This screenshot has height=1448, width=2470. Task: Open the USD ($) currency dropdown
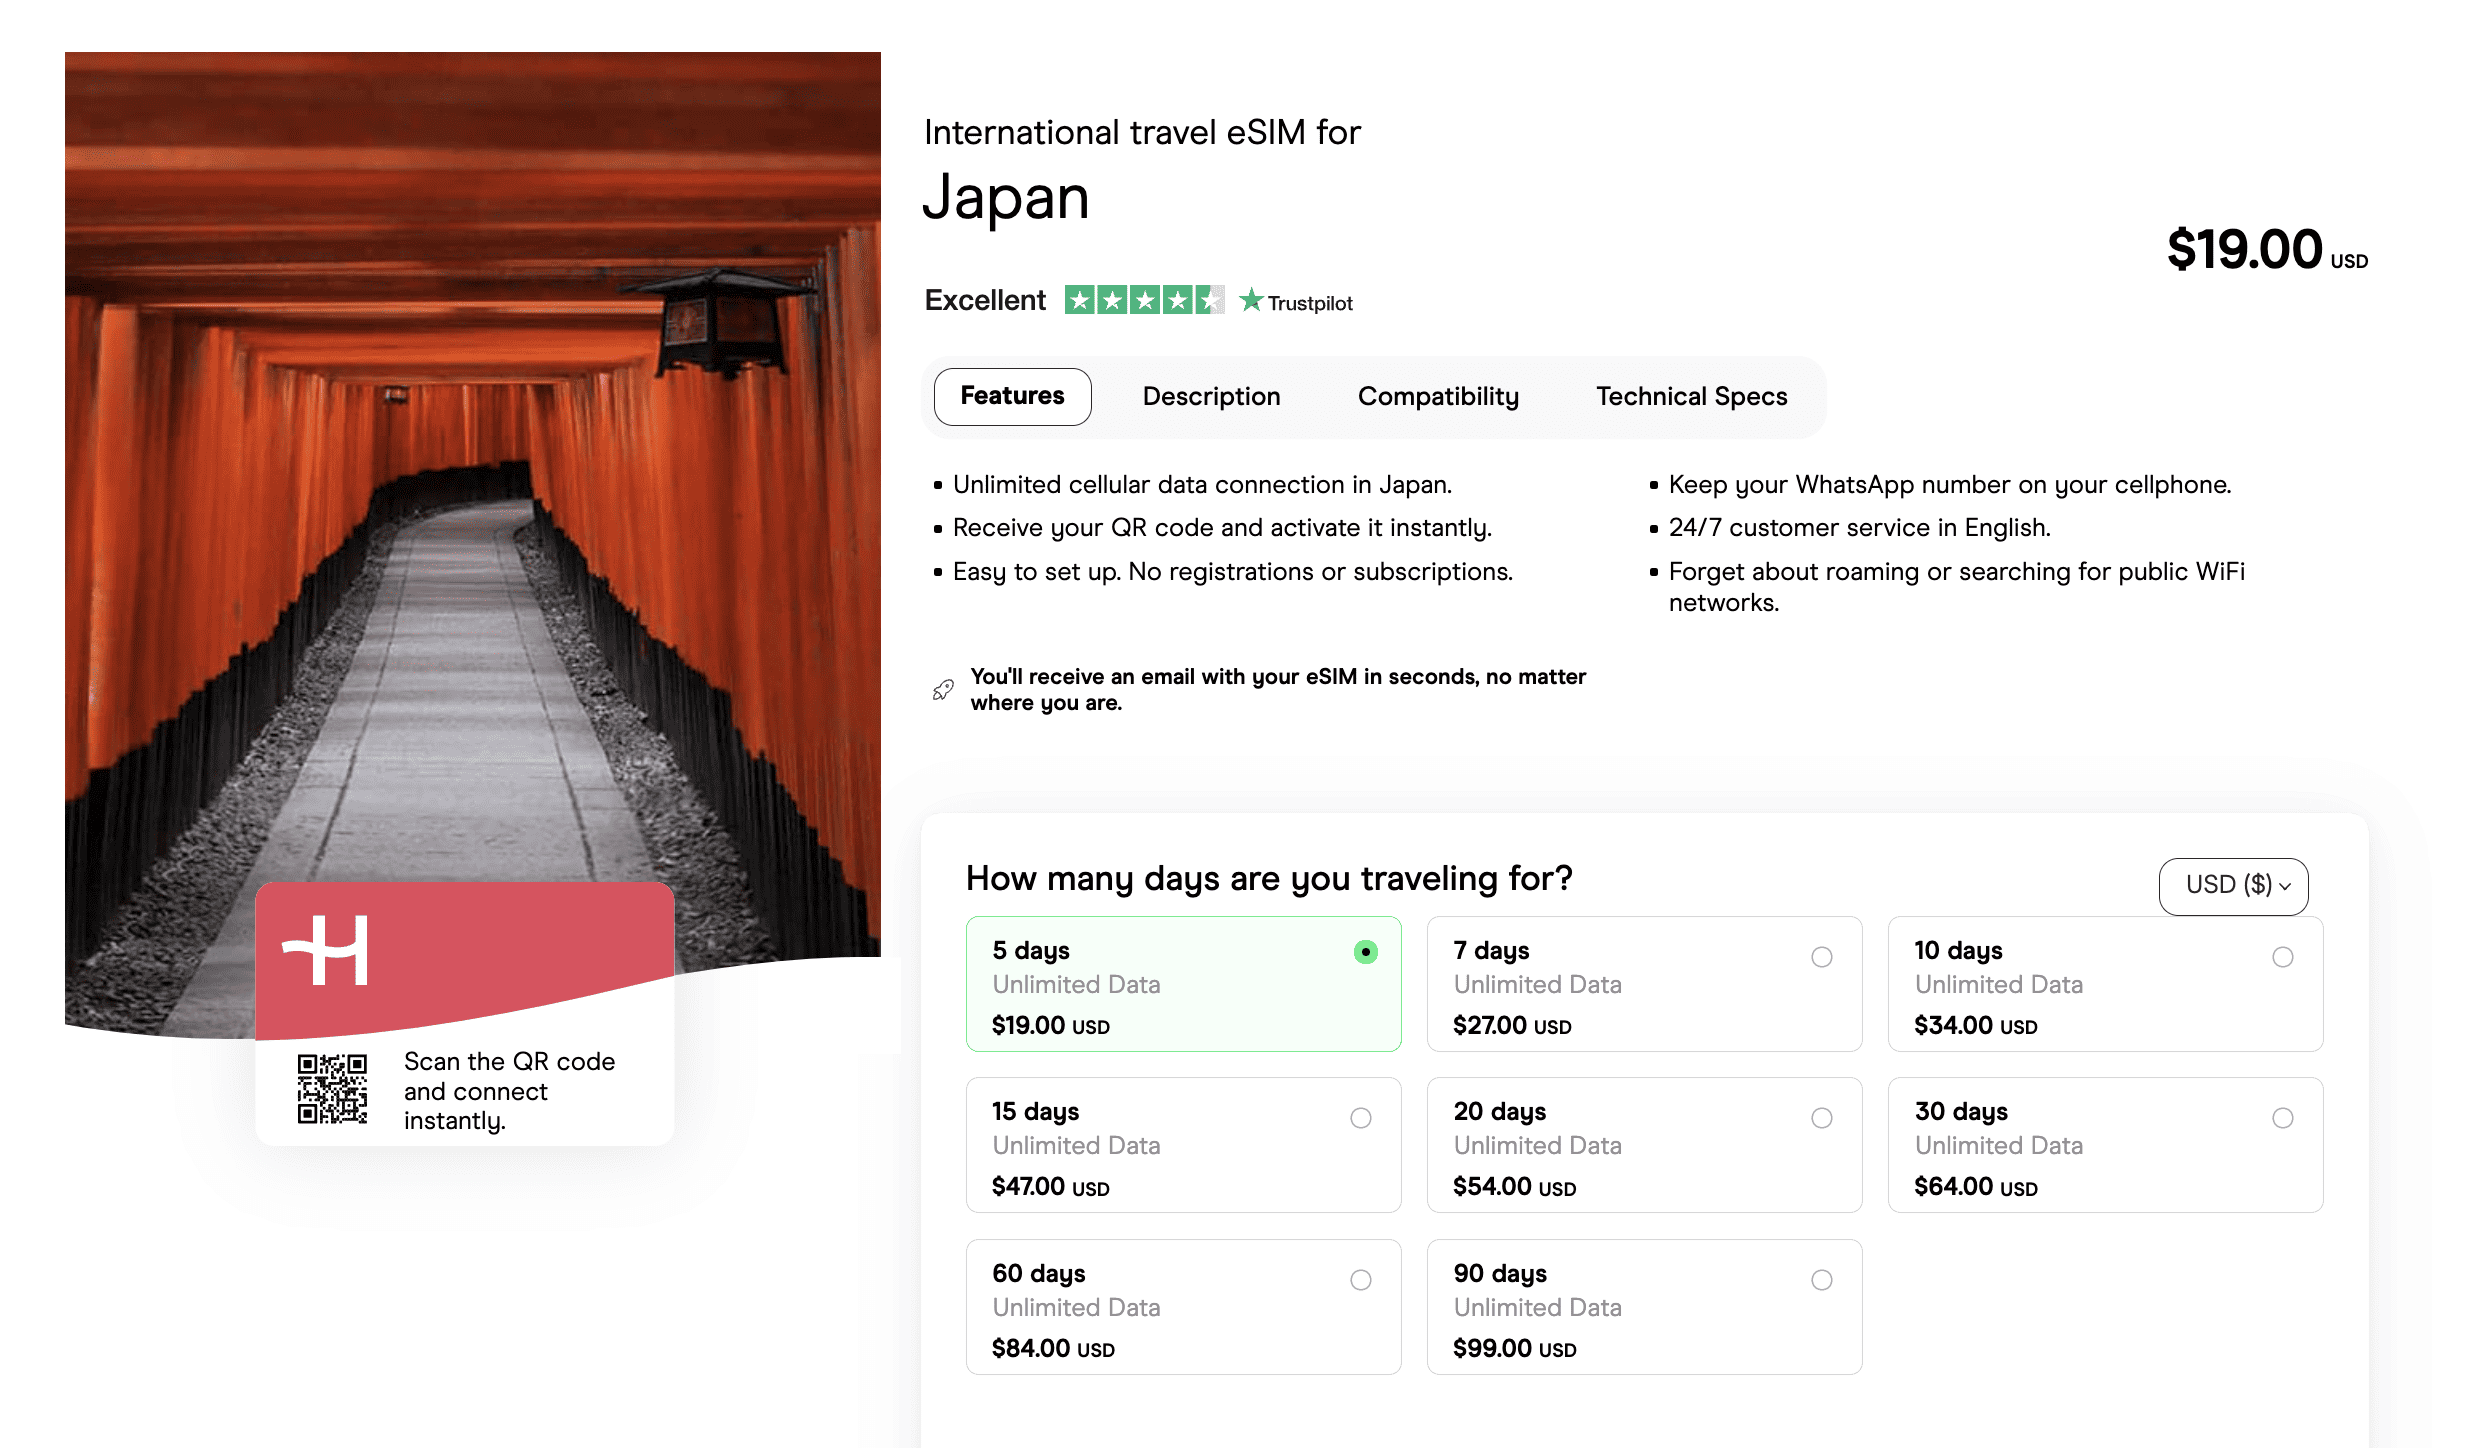(2233, 885)
